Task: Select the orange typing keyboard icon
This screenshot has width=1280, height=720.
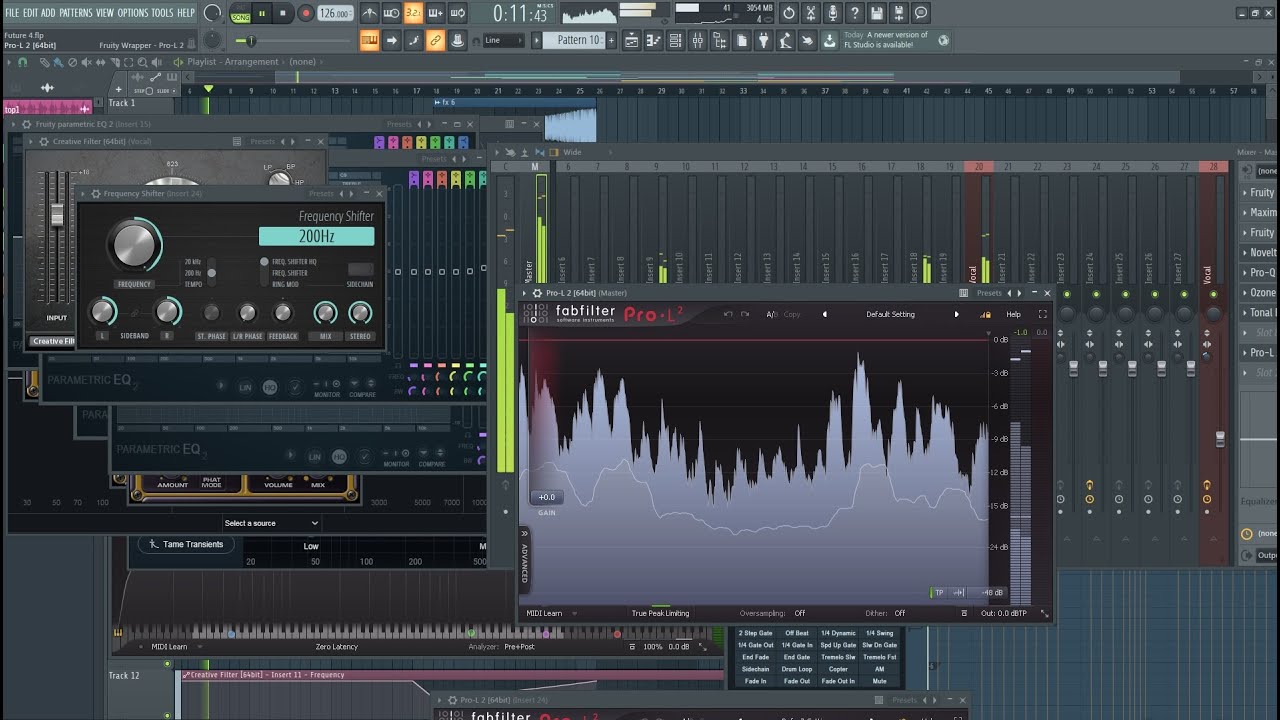Action: [x=369, y=41]
